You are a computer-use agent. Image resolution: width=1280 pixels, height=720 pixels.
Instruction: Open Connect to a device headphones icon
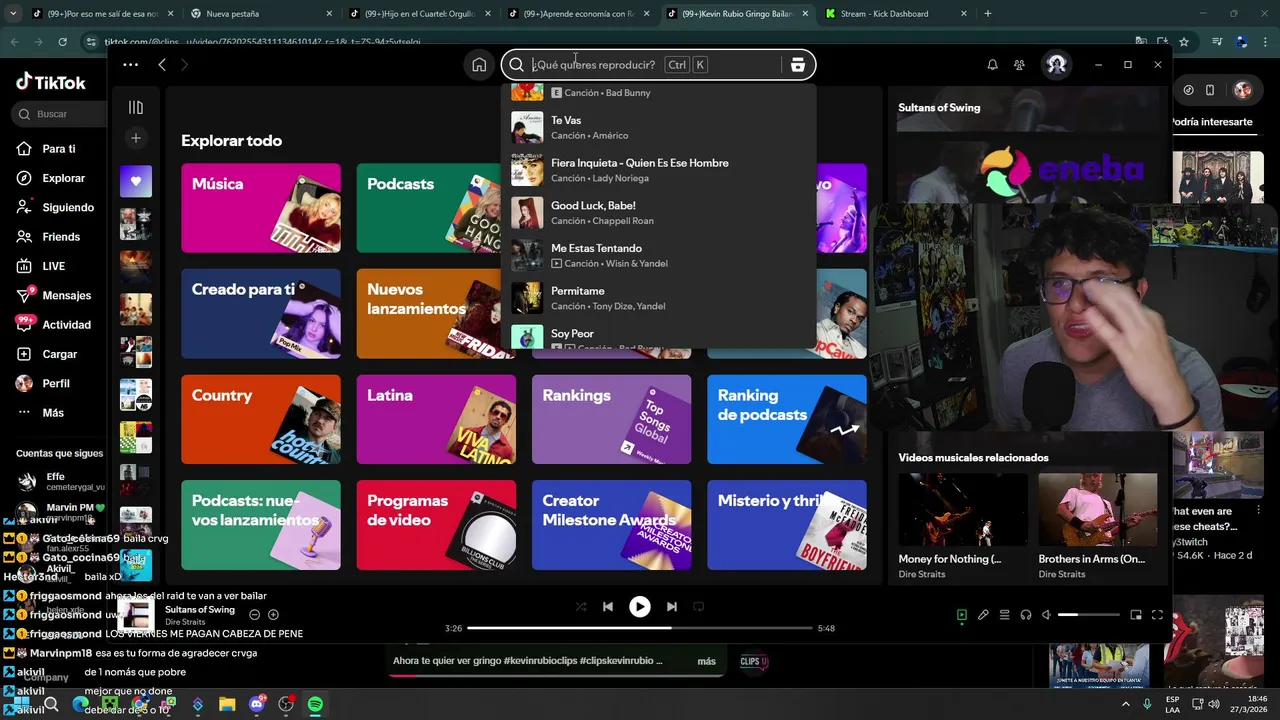pyautogui.click(x=1025, y=615)
